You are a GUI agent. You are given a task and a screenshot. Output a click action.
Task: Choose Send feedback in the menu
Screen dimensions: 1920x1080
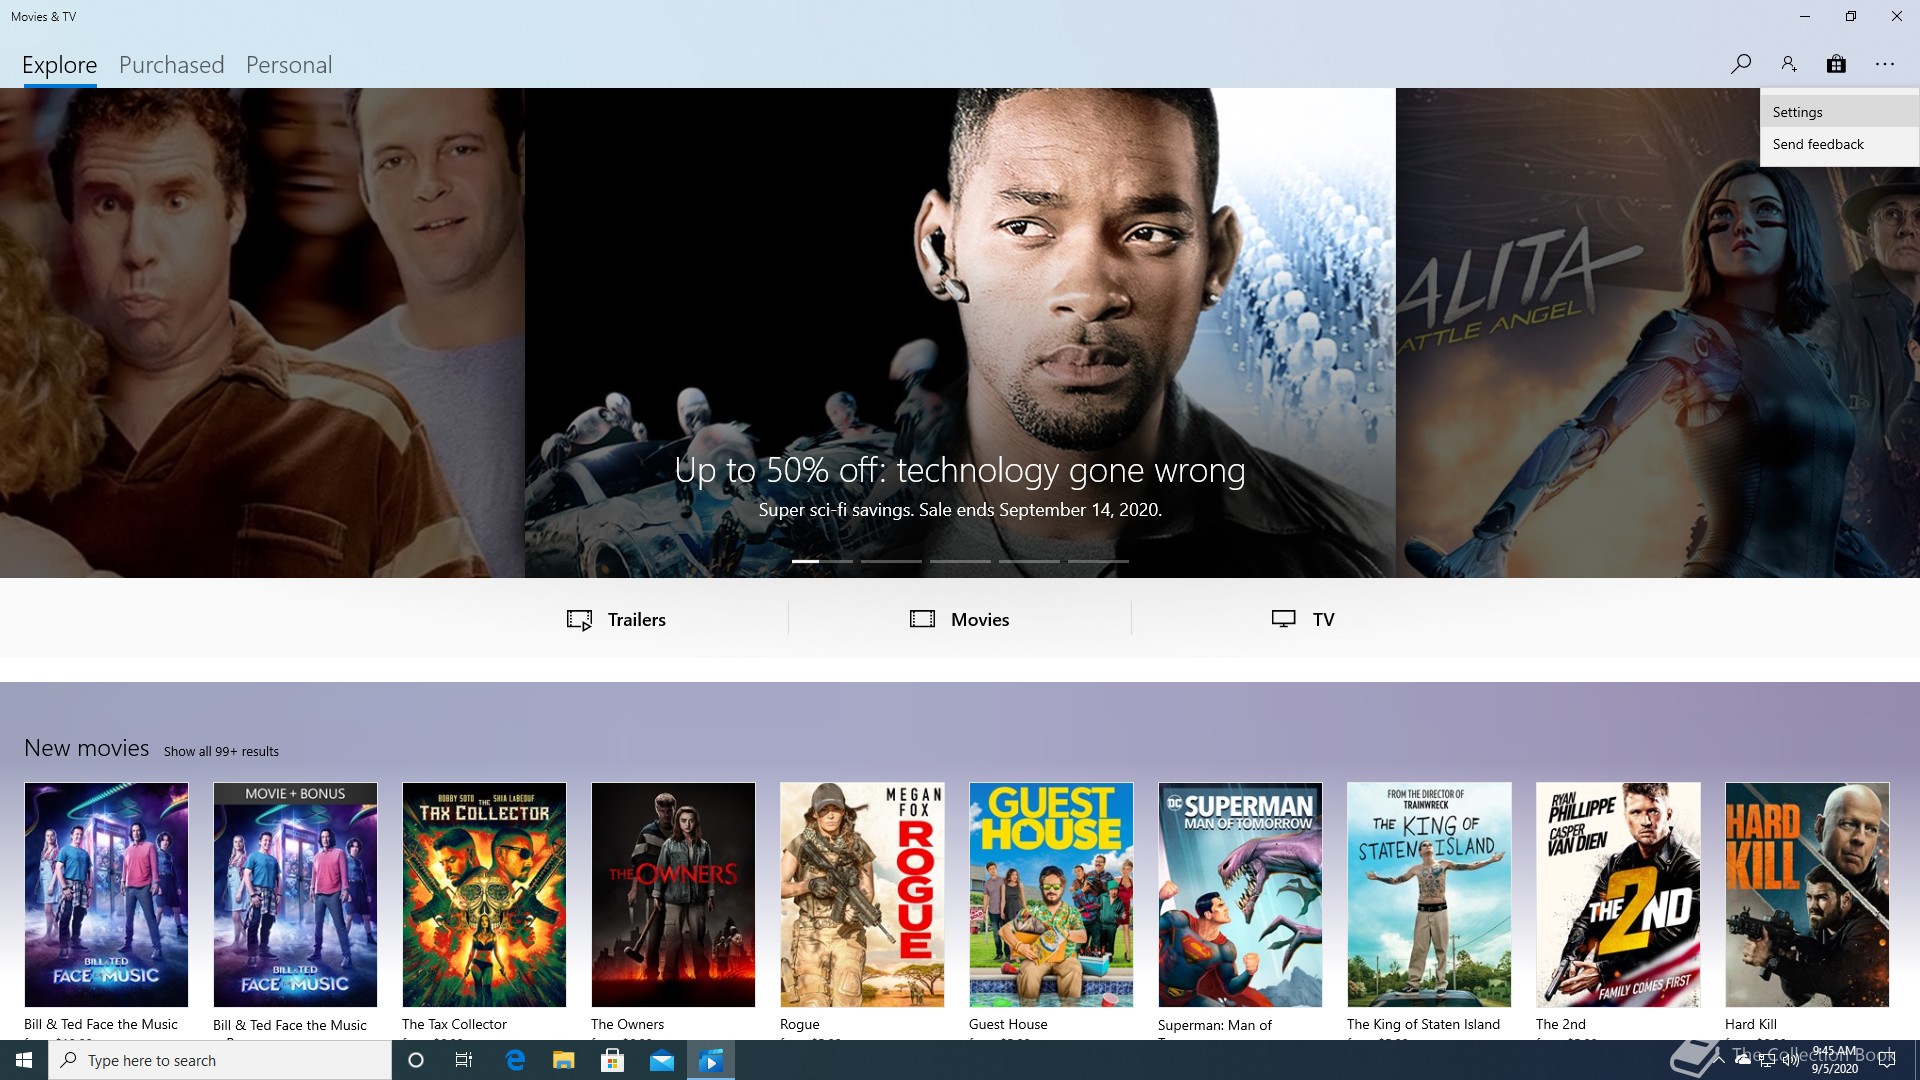pos(1839,144)
